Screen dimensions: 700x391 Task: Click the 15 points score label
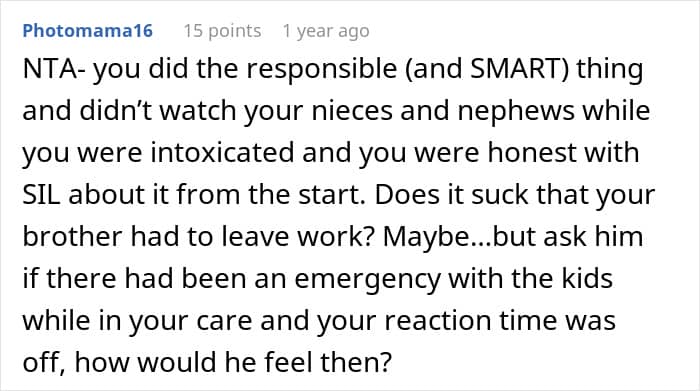(x=222, y=31)
